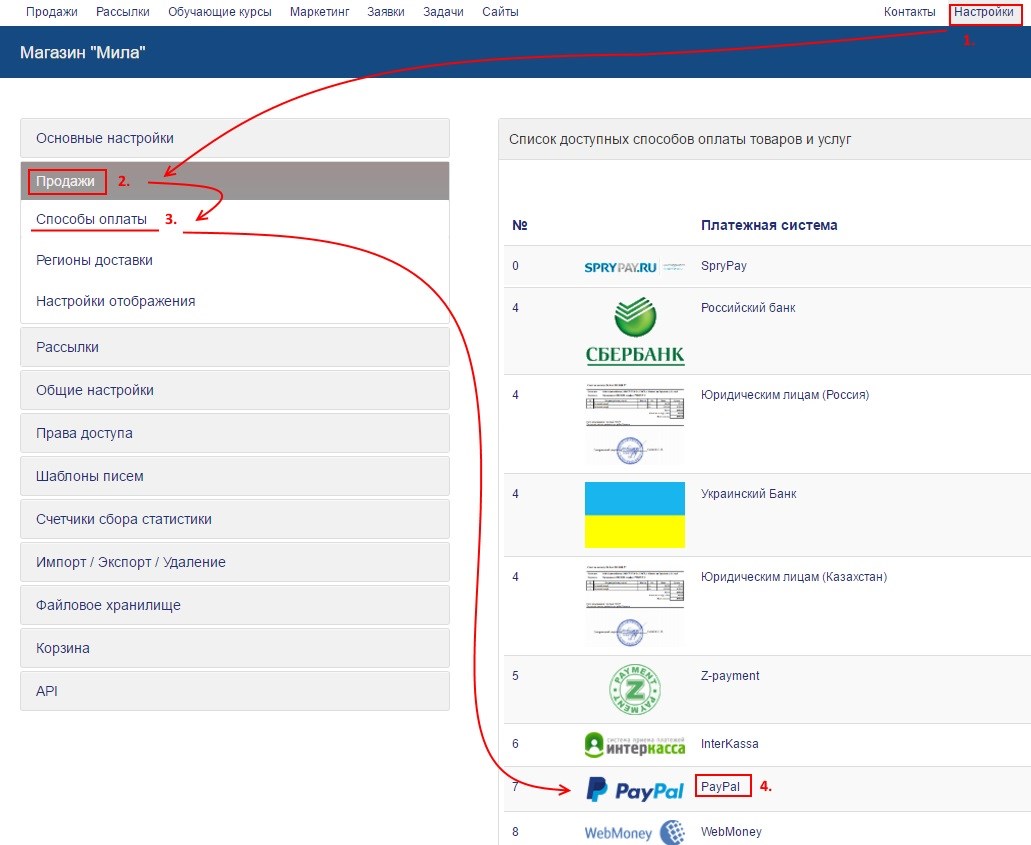1031x845 pixels.
Task: Open the PayPal payment system link
Action: pos(721,787)
